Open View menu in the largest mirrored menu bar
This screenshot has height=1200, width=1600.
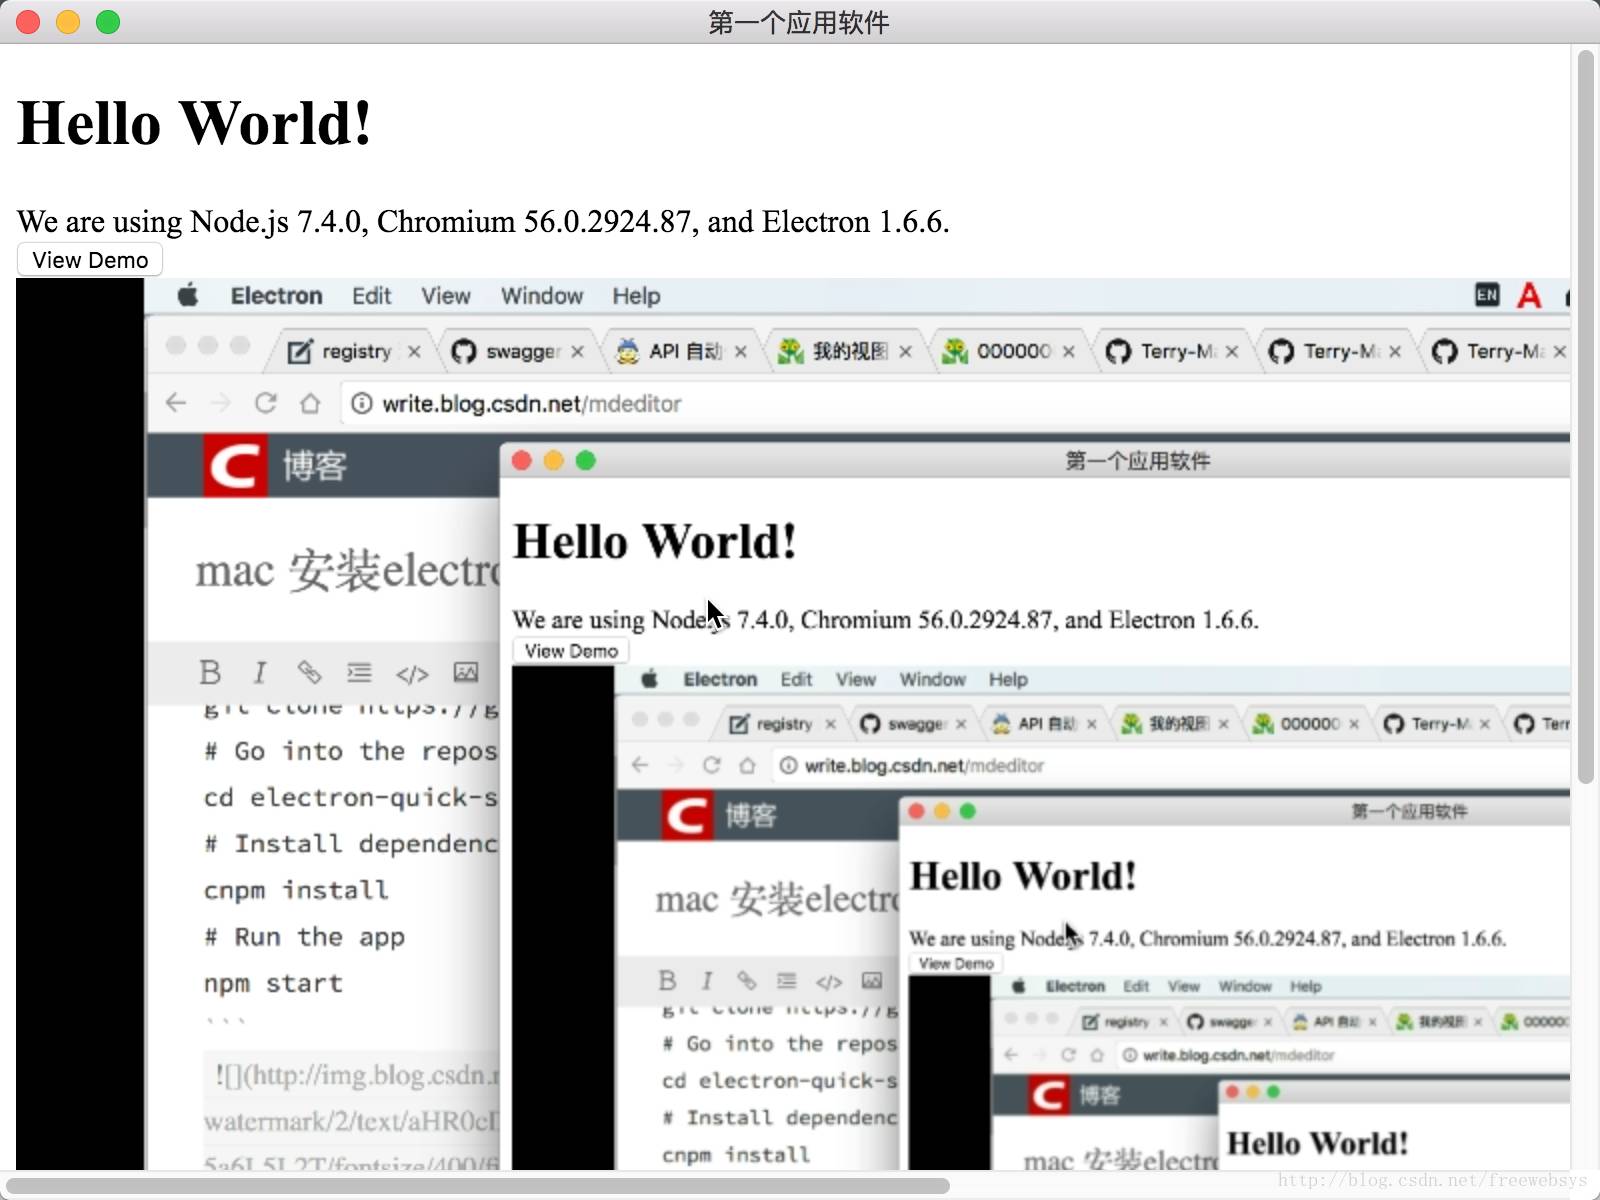pos(446,296)
